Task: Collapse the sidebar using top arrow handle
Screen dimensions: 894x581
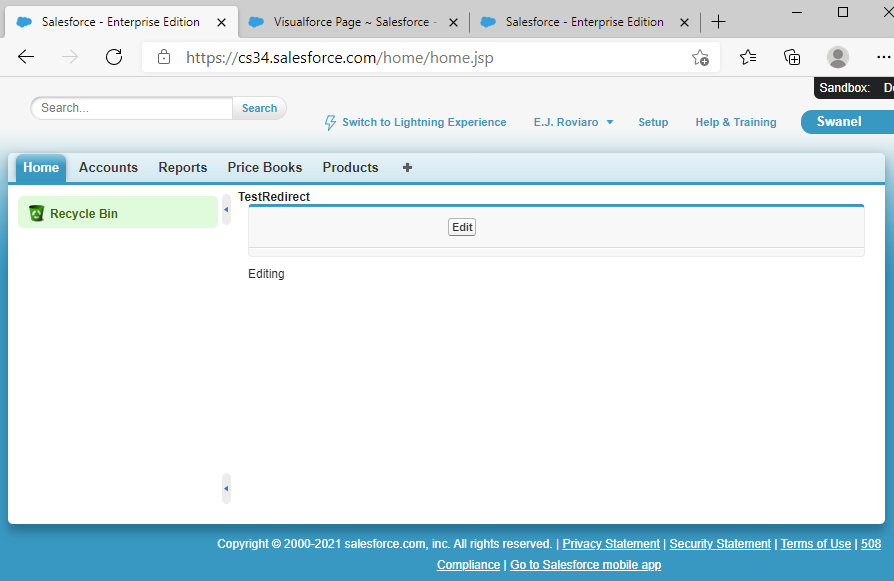Action: tap(226, 209)
